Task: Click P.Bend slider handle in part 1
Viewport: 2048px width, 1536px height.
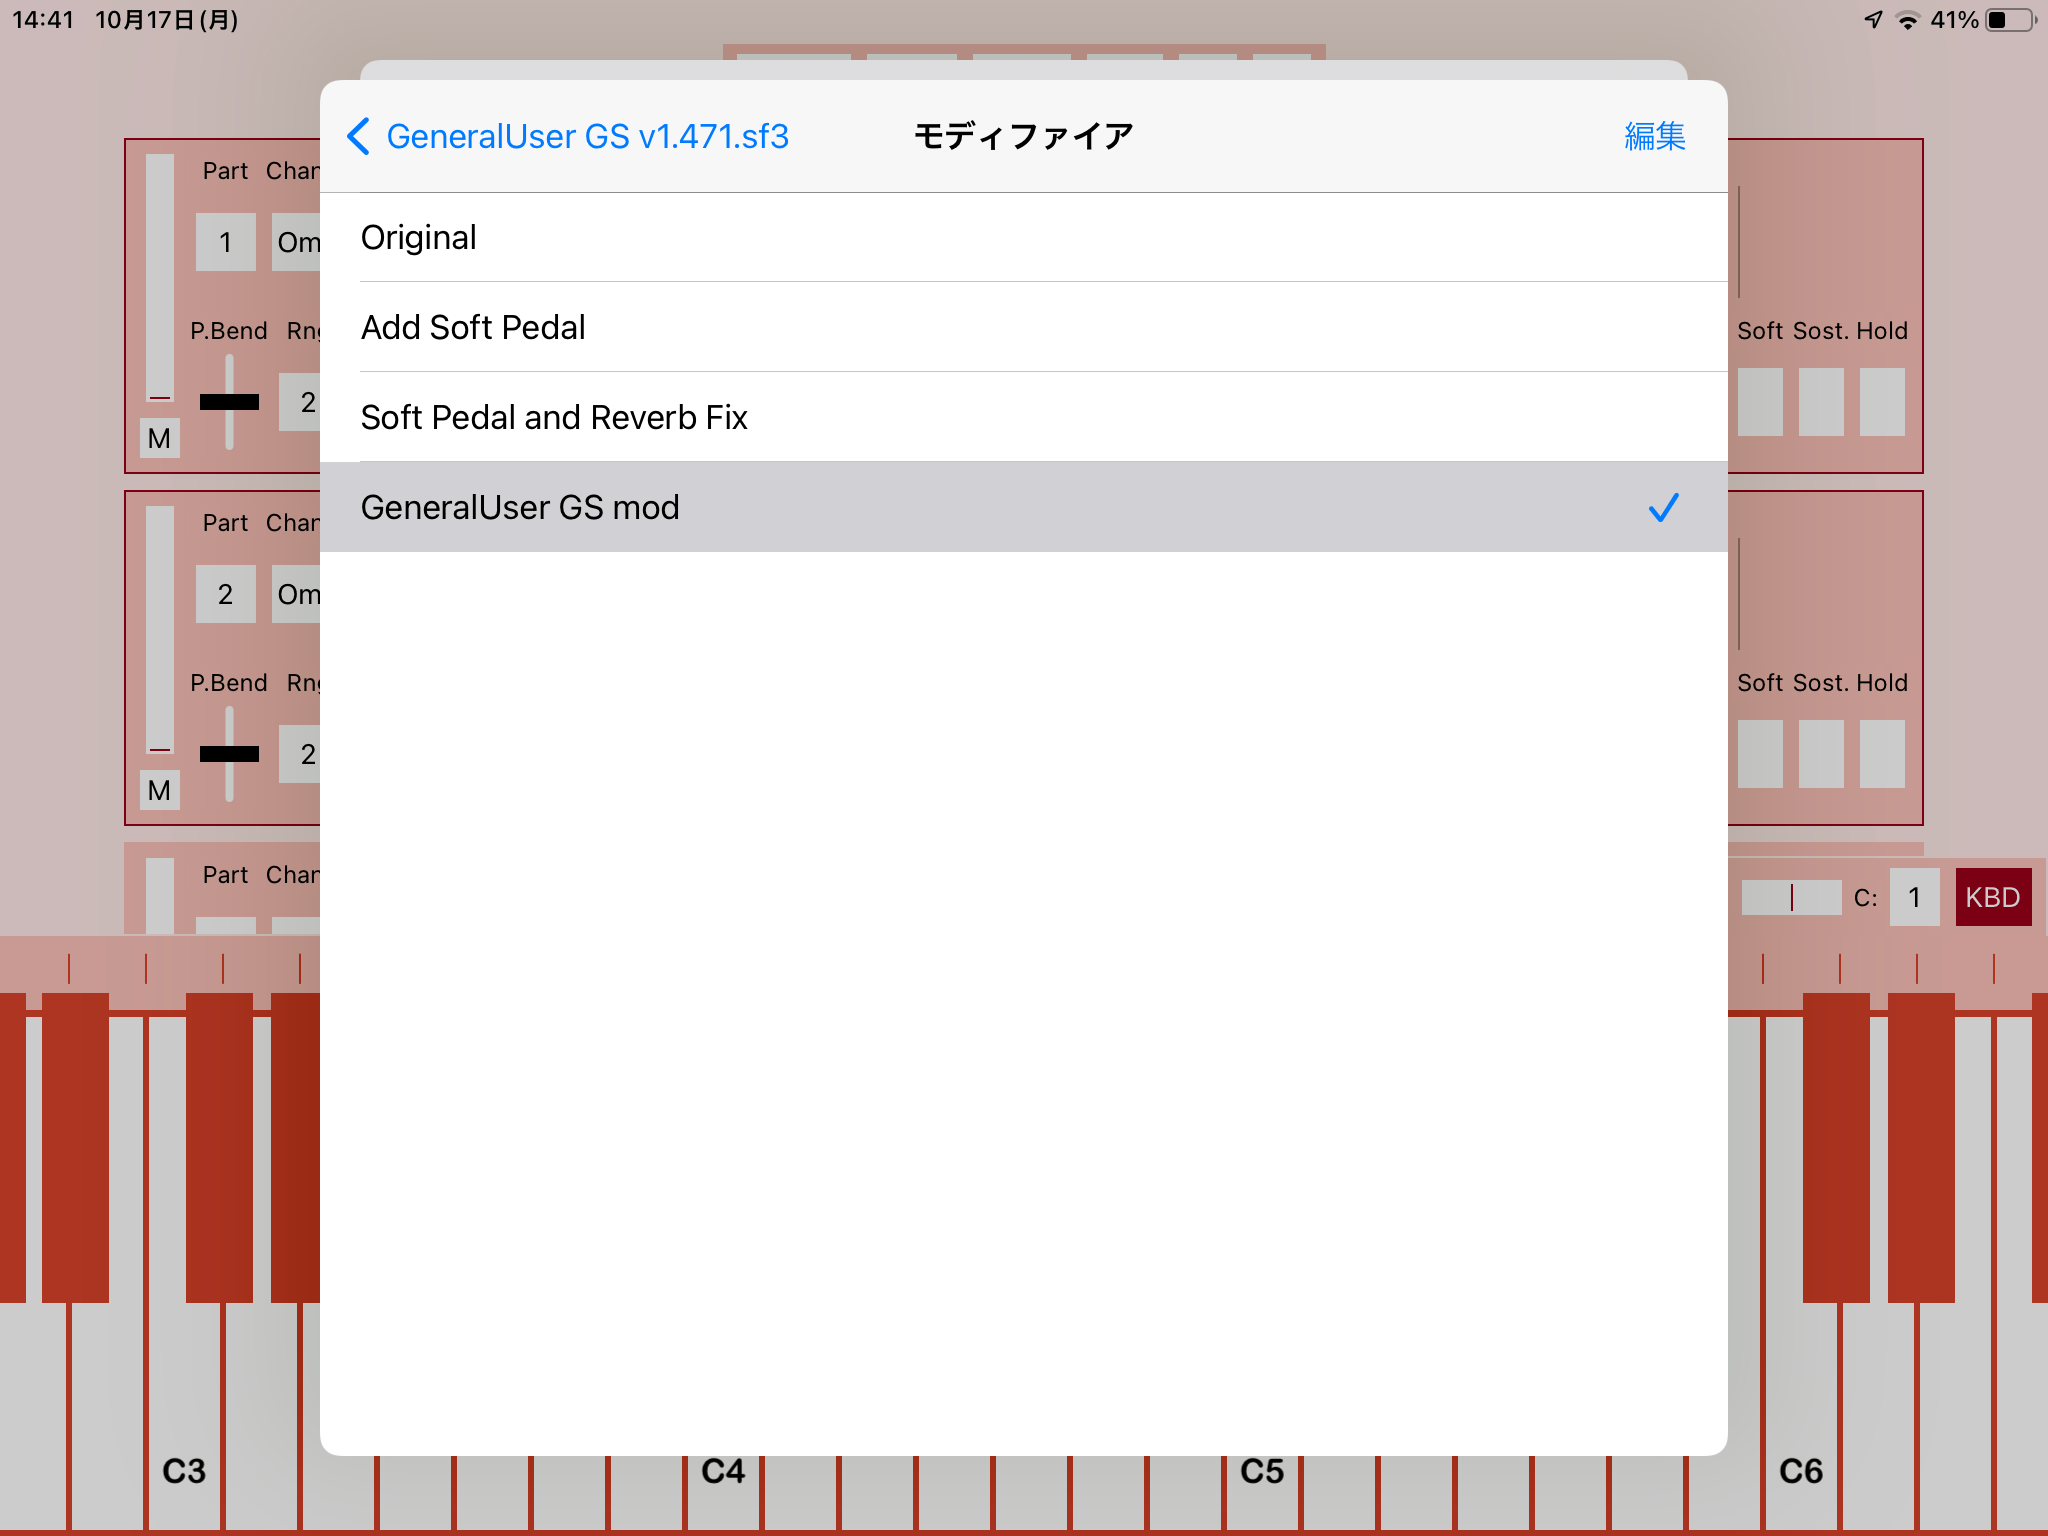Action: pos(229,402)
